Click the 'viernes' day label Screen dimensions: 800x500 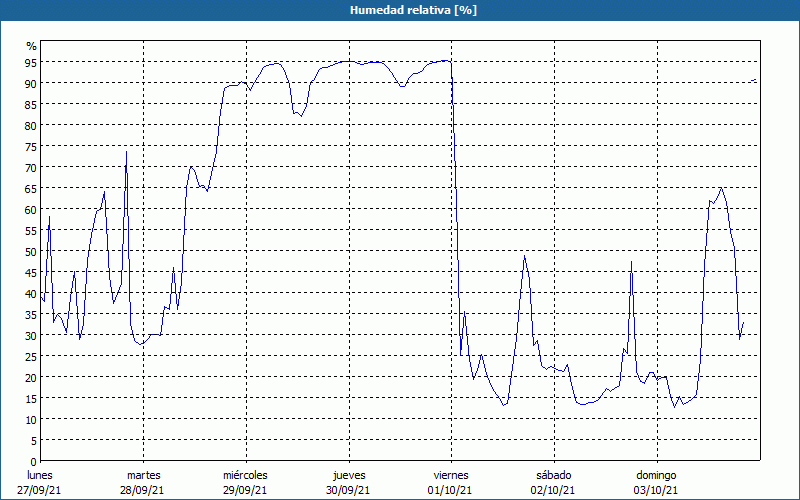pos(451,475)
